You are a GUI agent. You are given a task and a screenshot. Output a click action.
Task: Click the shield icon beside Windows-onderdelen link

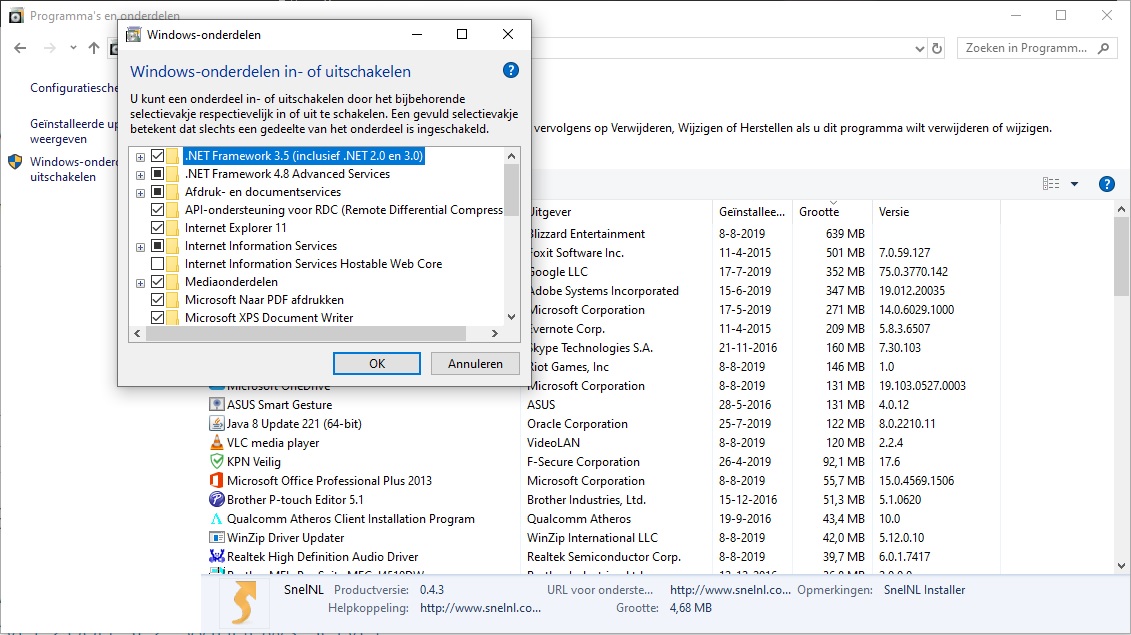pyautogui.click(x=15, y=162)
